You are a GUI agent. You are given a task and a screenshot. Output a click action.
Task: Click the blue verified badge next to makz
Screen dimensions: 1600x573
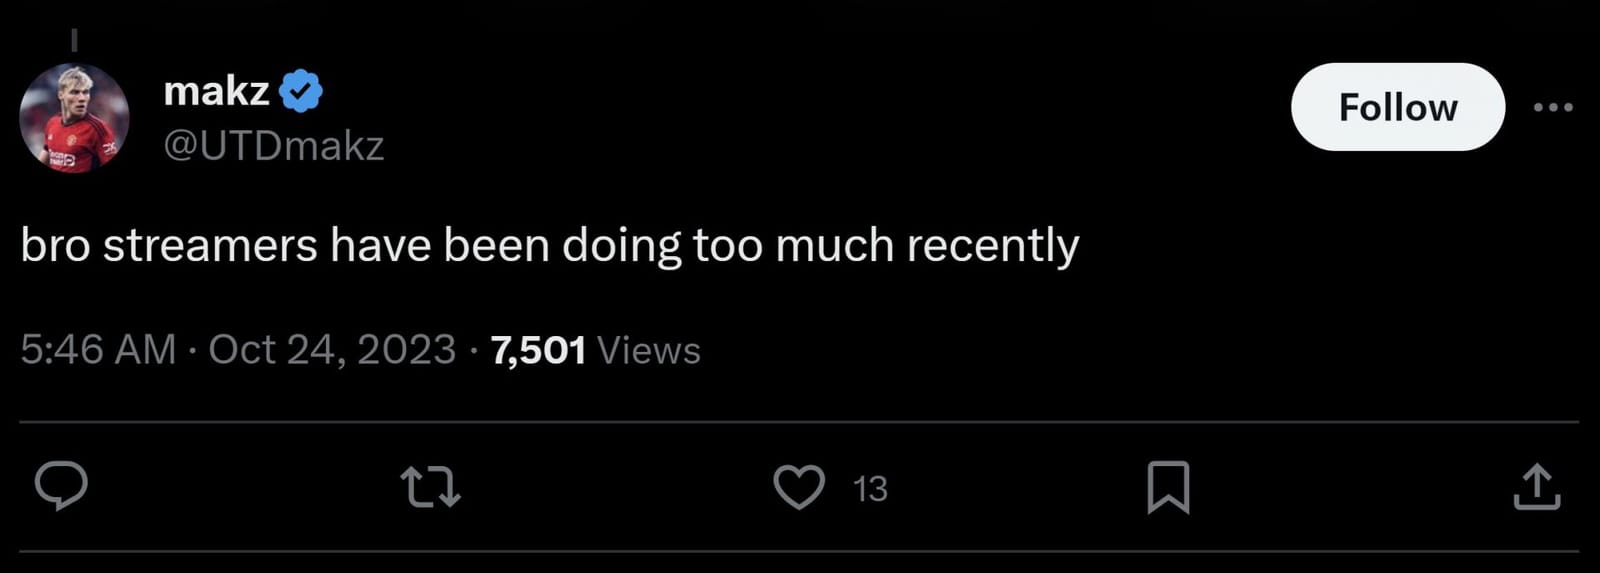coord(301,92)
